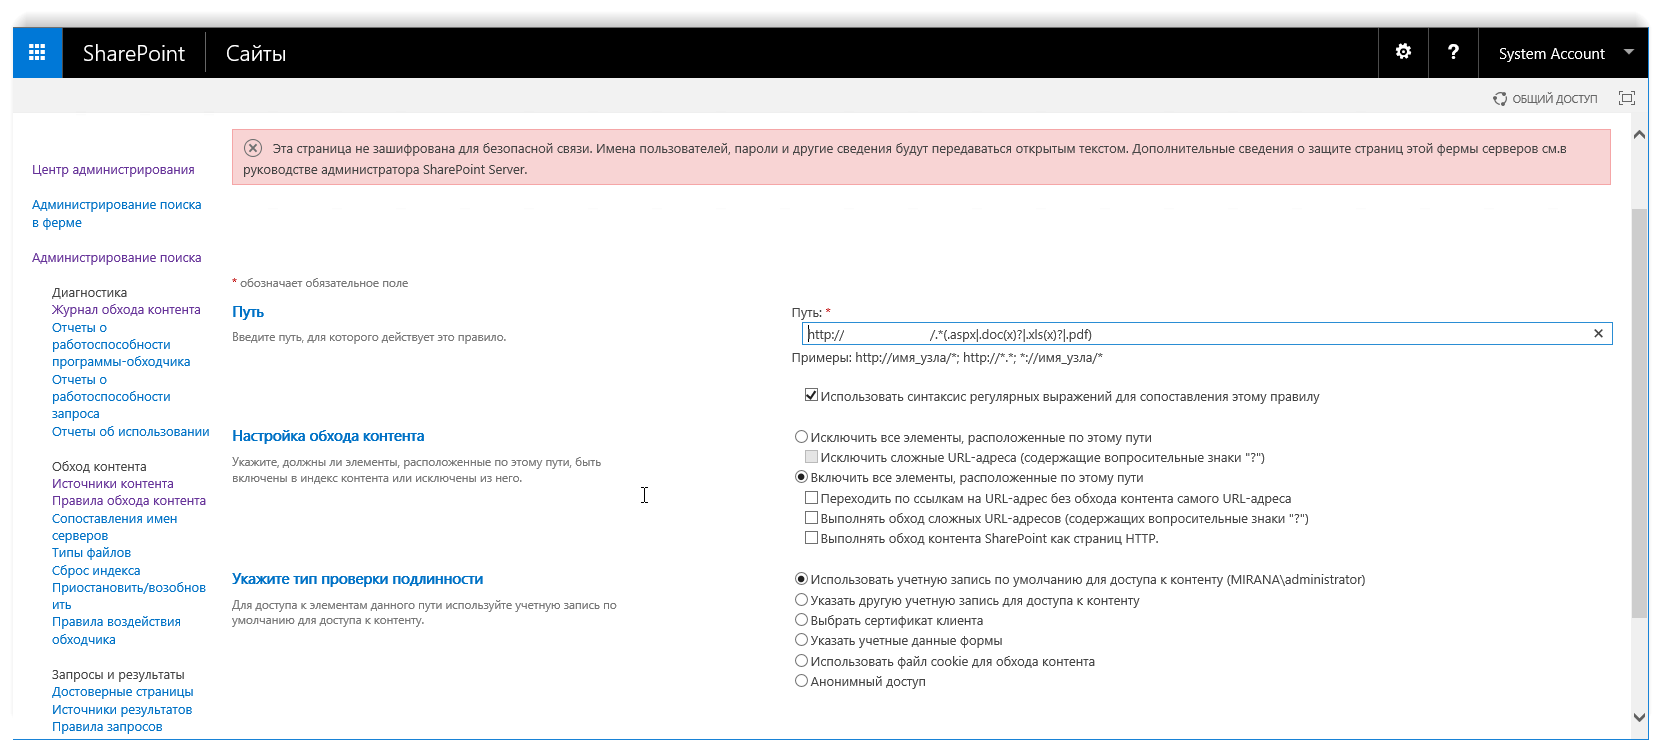The image size is (1663, 740).
Task: Open the settings gear menu
Action: point(1403,52)
